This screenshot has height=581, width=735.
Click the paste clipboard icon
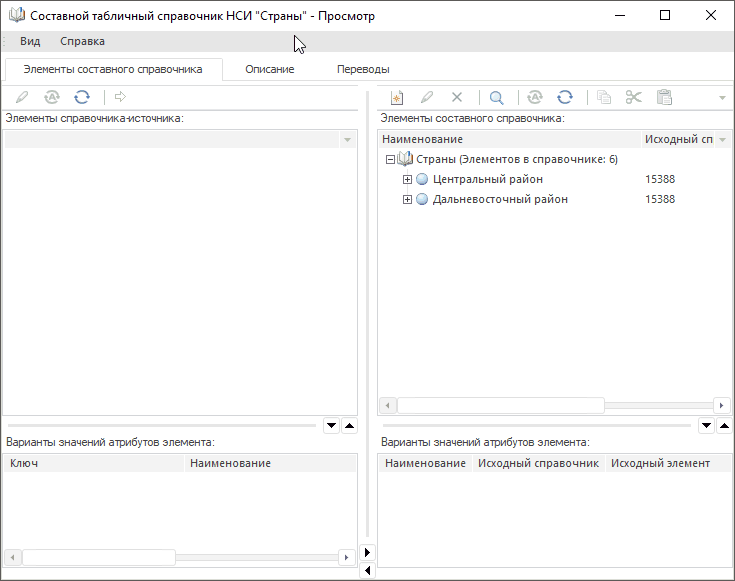click(x=664, y=97)
